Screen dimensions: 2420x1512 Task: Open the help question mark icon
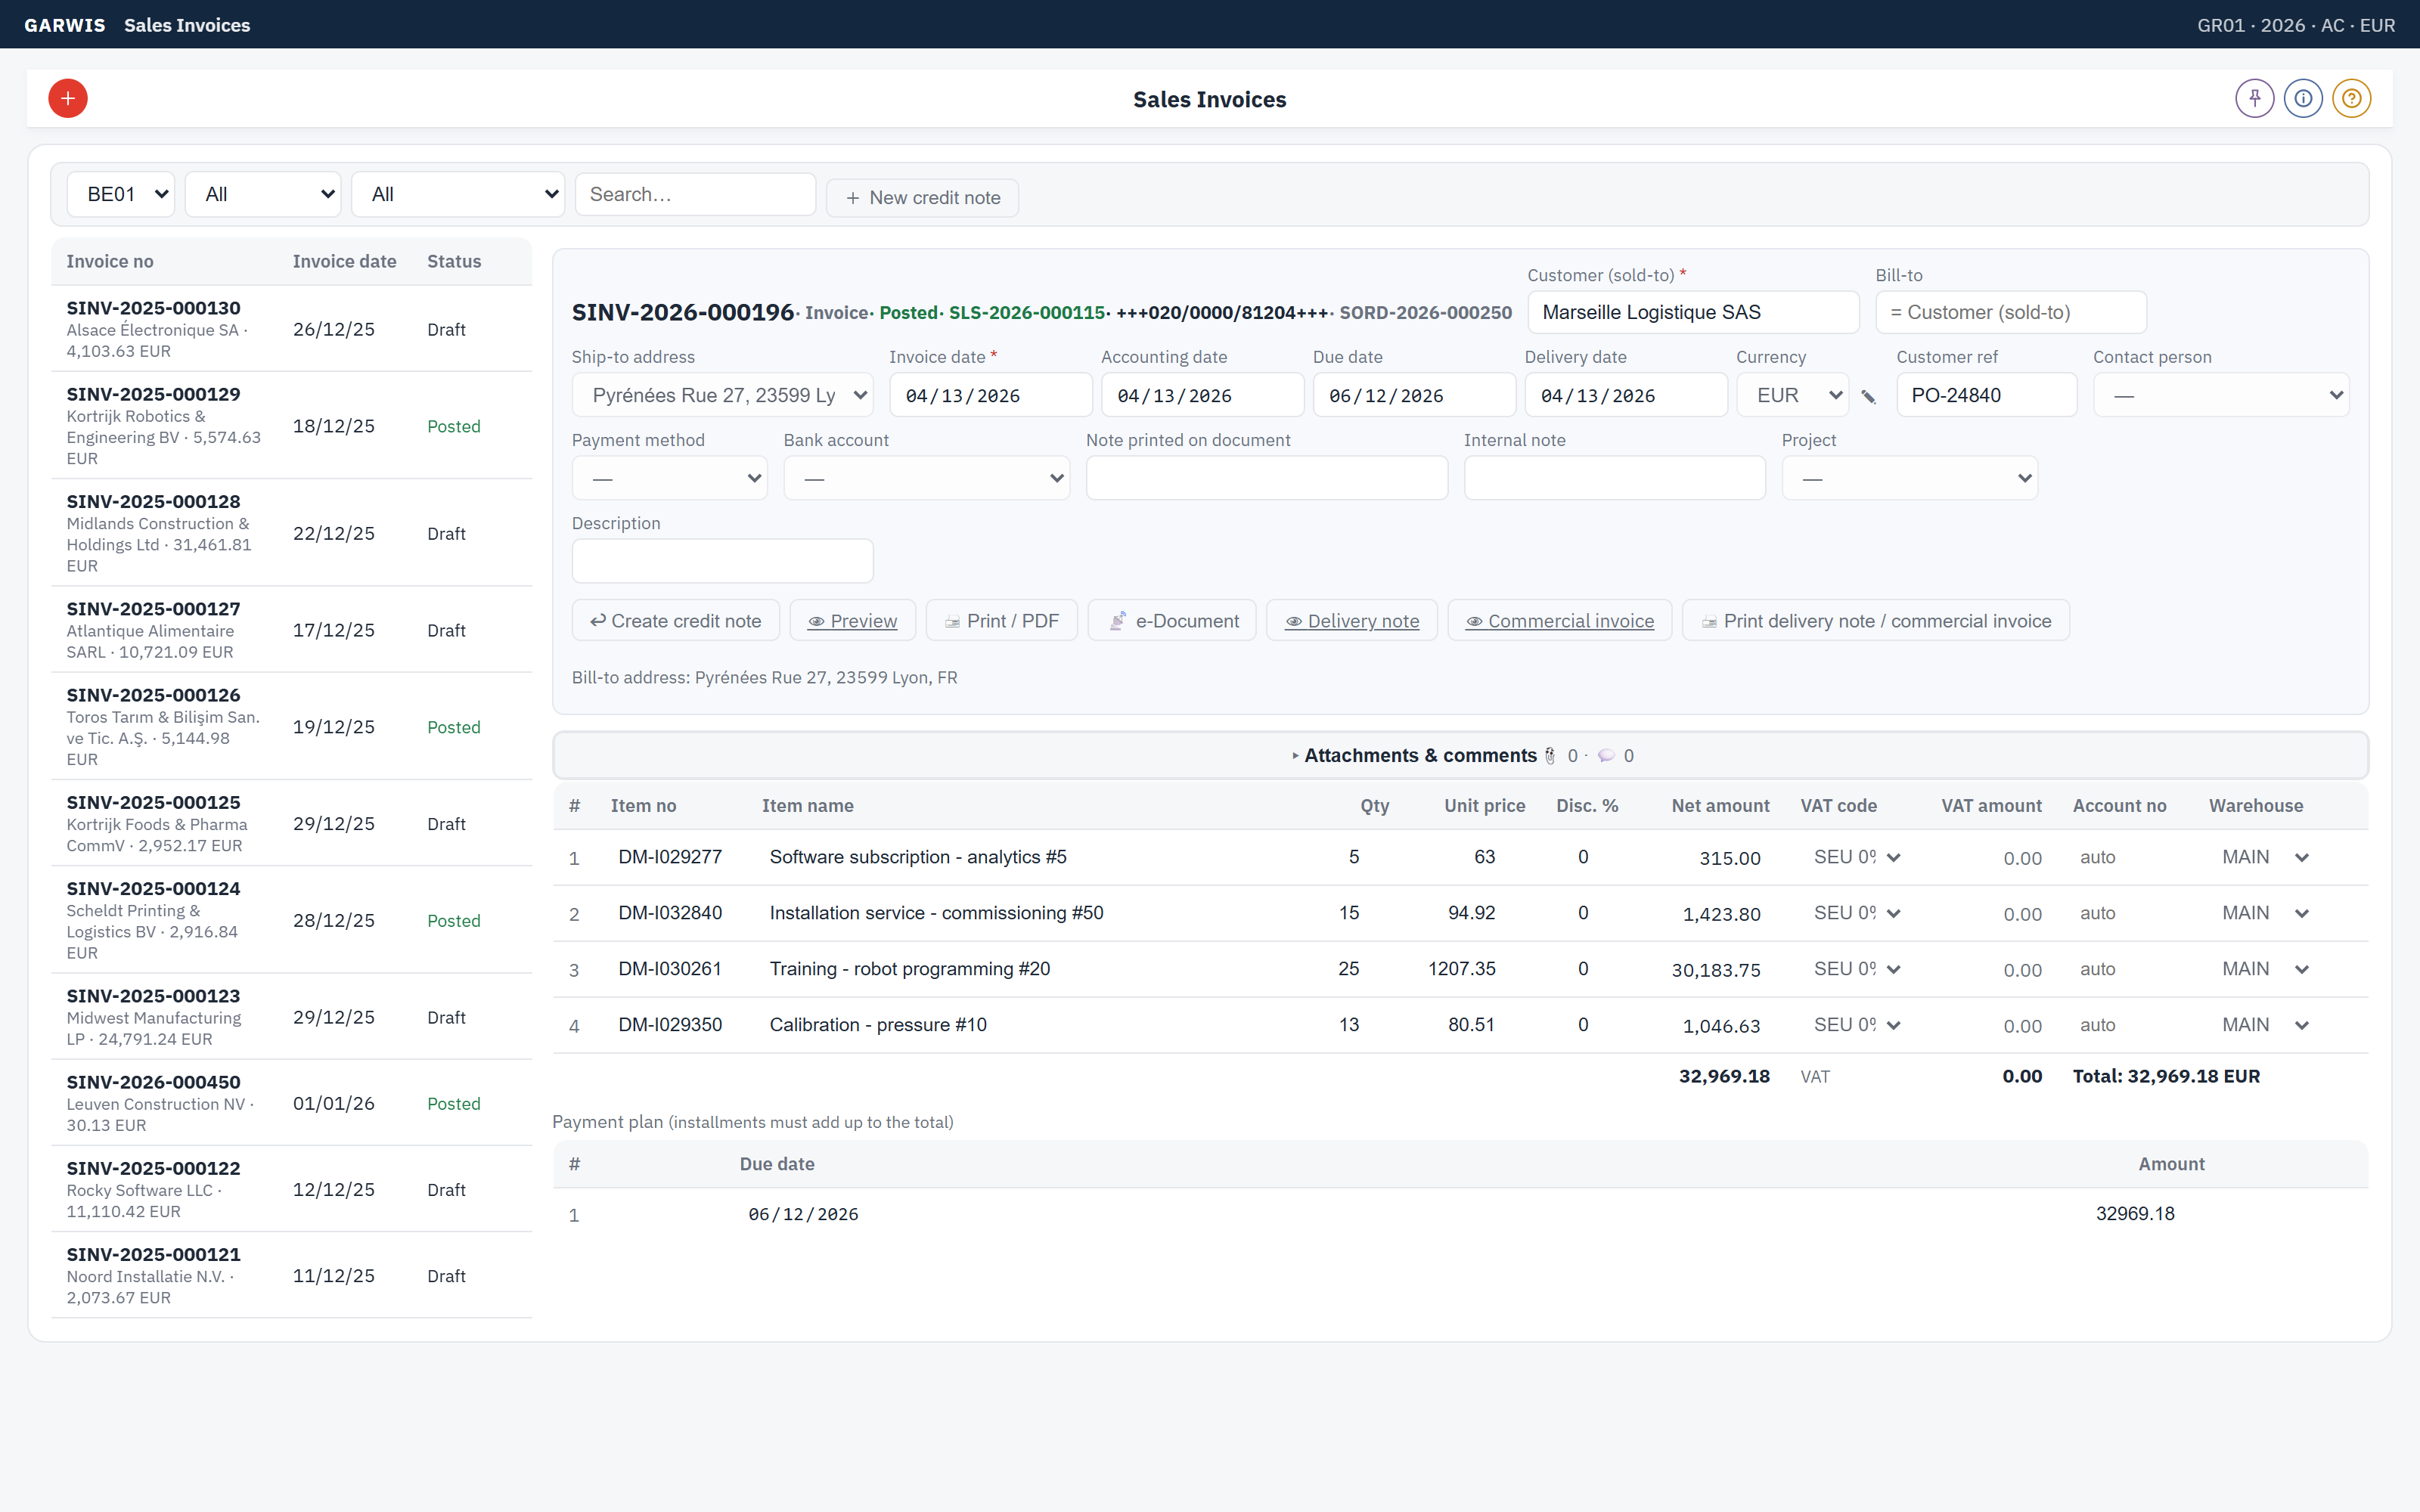(x=2351, y=98)
